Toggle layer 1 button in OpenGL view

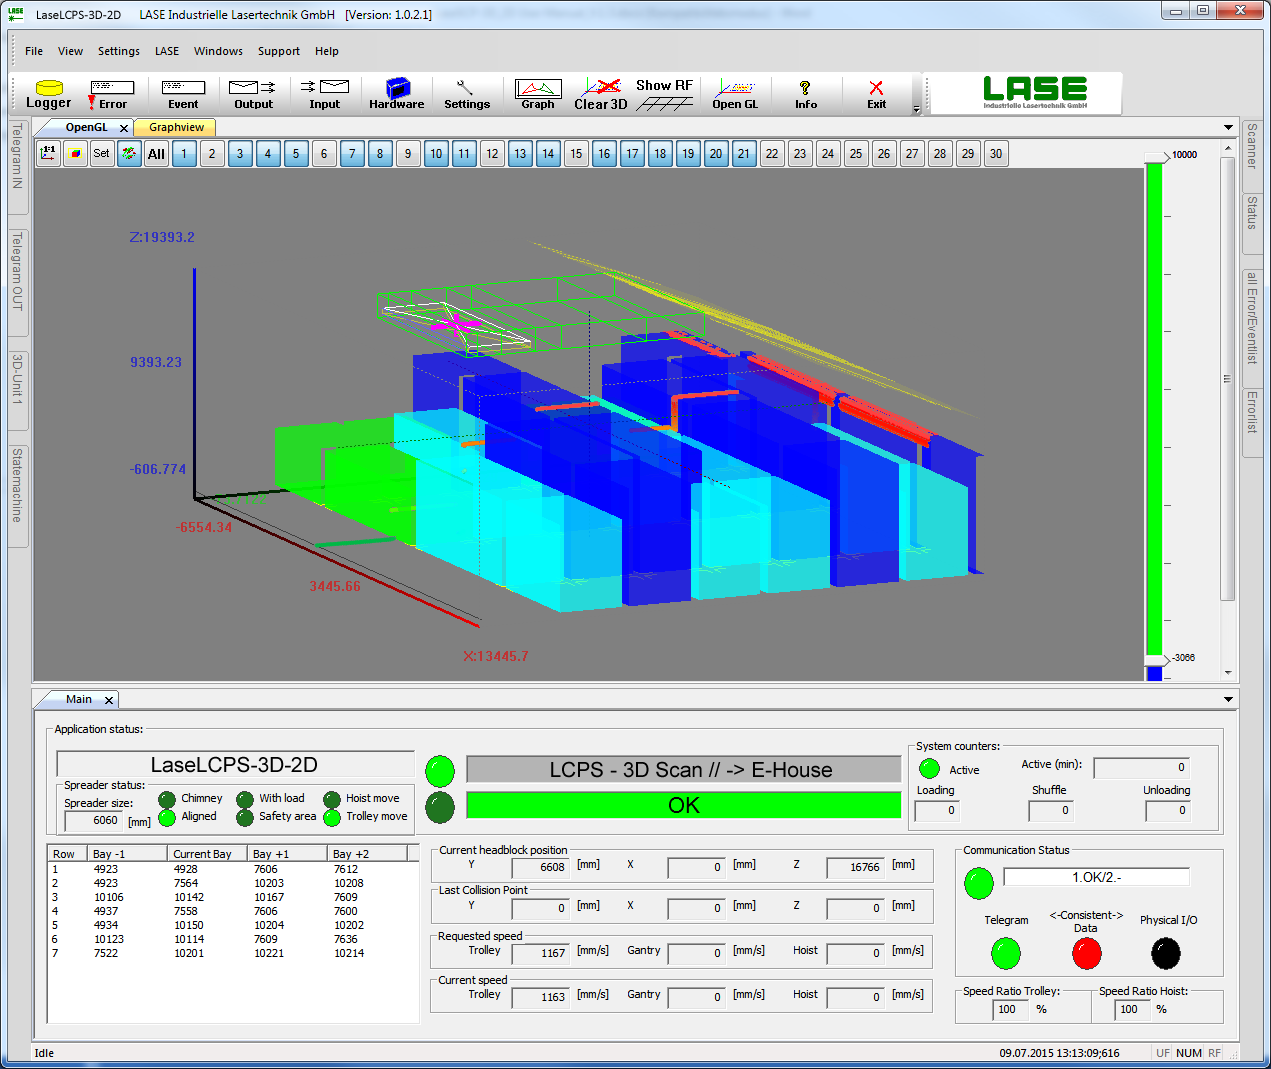[184, 153]
